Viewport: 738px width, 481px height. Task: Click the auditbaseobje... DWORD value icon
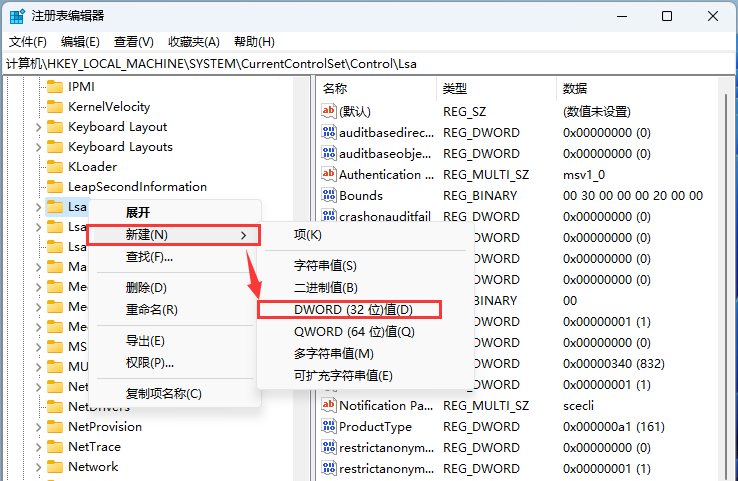click(329, 153)
